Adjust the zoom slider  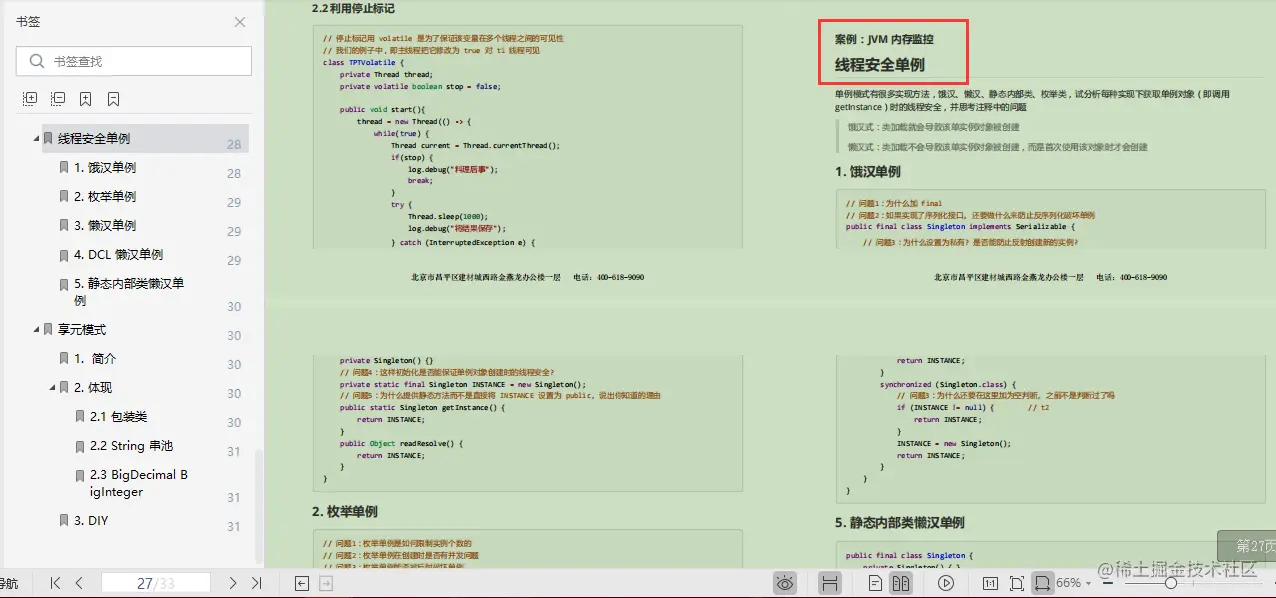1170,583
